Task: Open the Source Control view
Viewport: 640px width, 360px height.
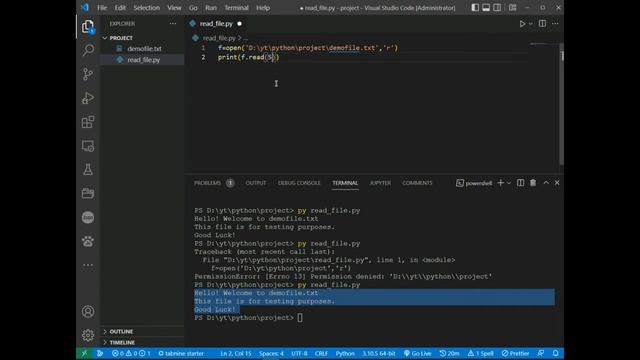Action: click(88, 74)
